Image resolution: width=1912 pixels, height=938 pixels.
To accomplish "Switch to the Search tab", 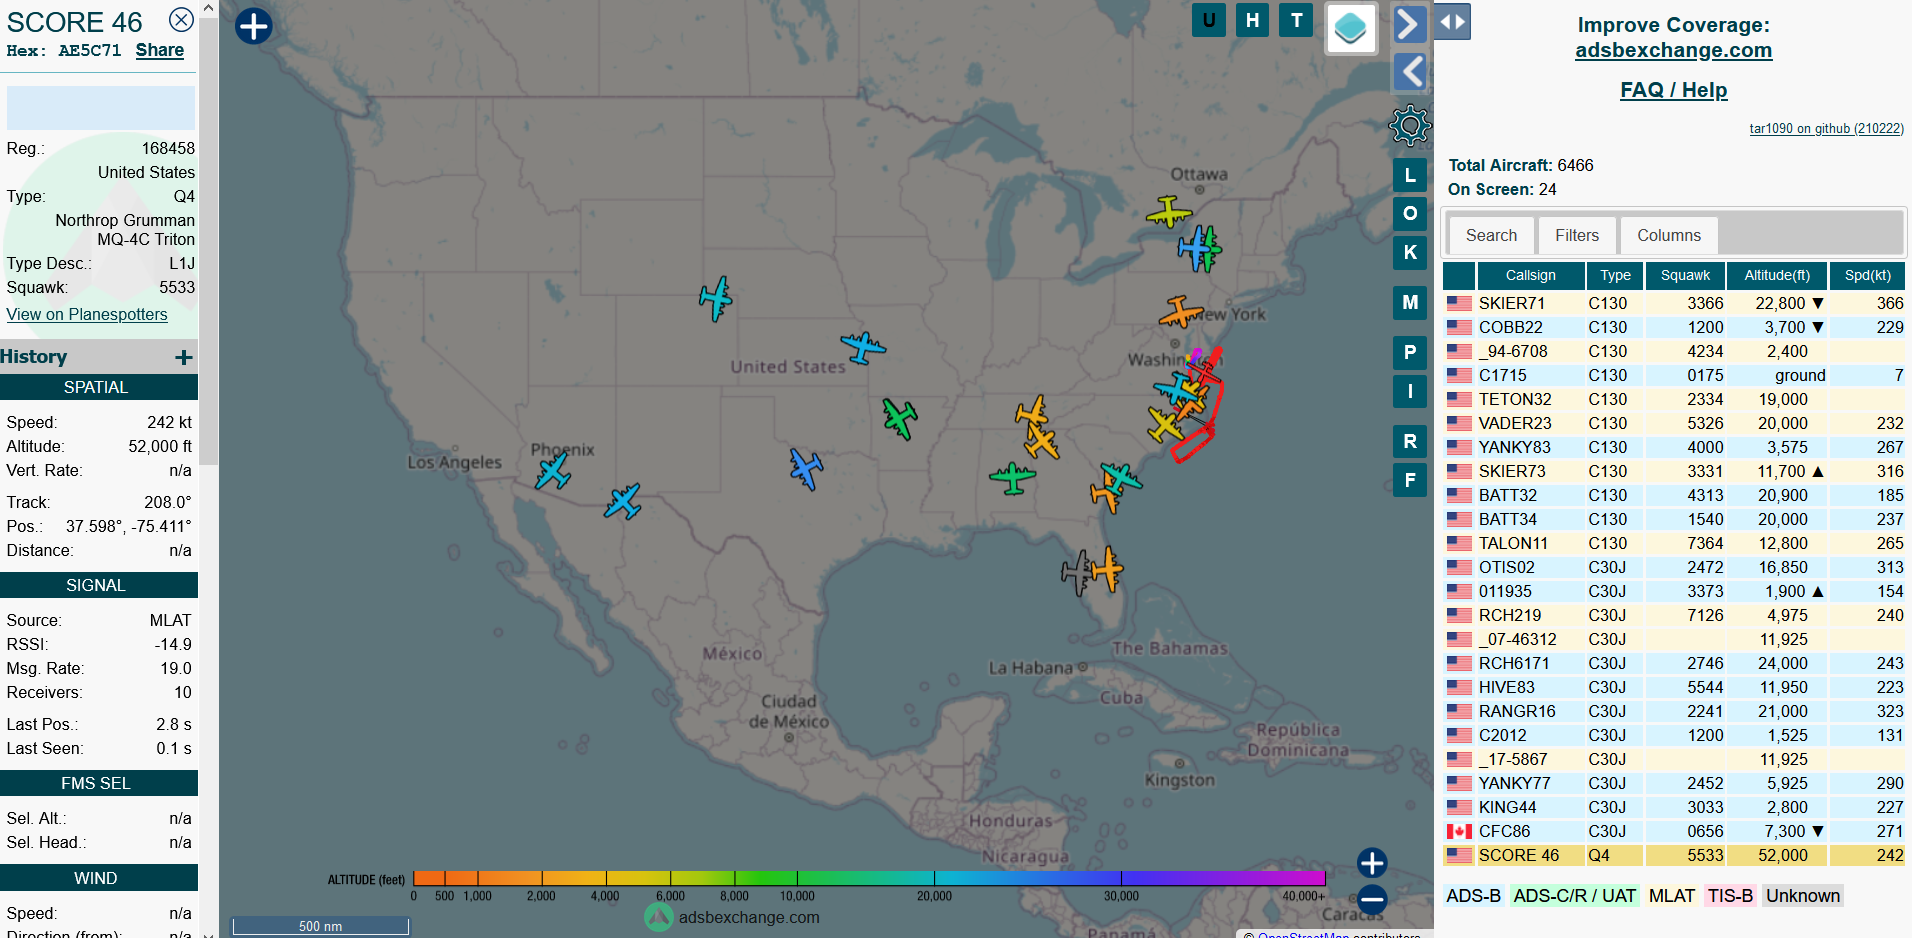I will (1491, 235).
